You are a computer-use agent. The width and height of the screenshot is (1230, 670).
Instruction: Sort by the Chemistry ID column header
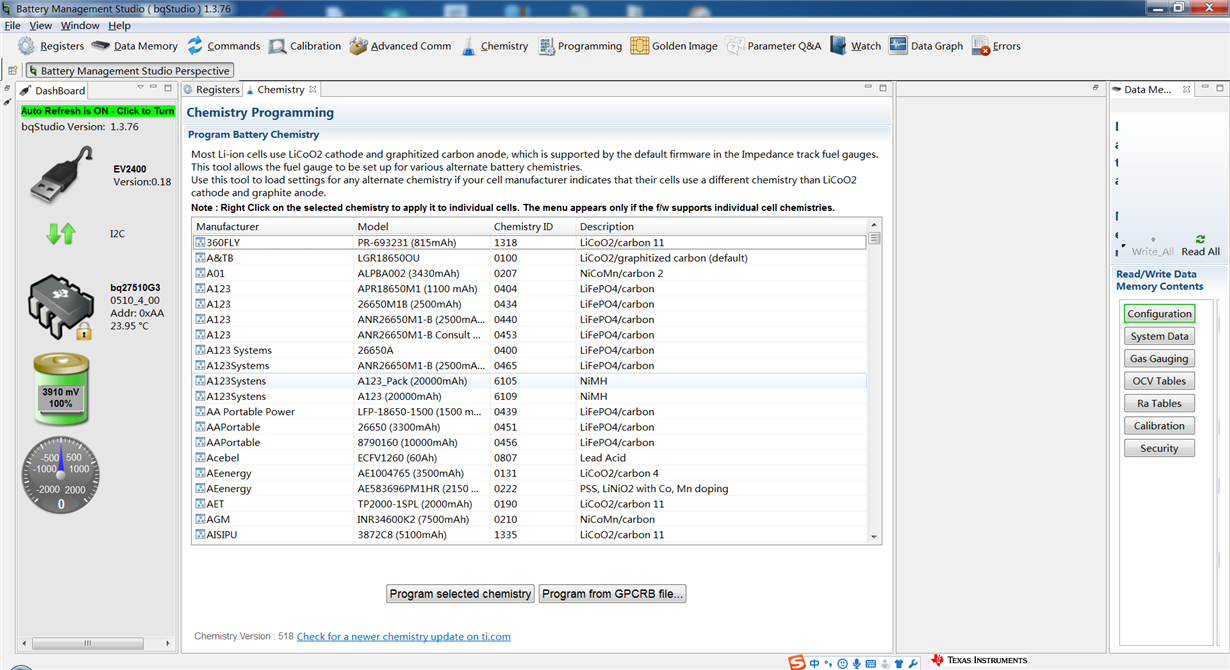(x=532, y=227)
